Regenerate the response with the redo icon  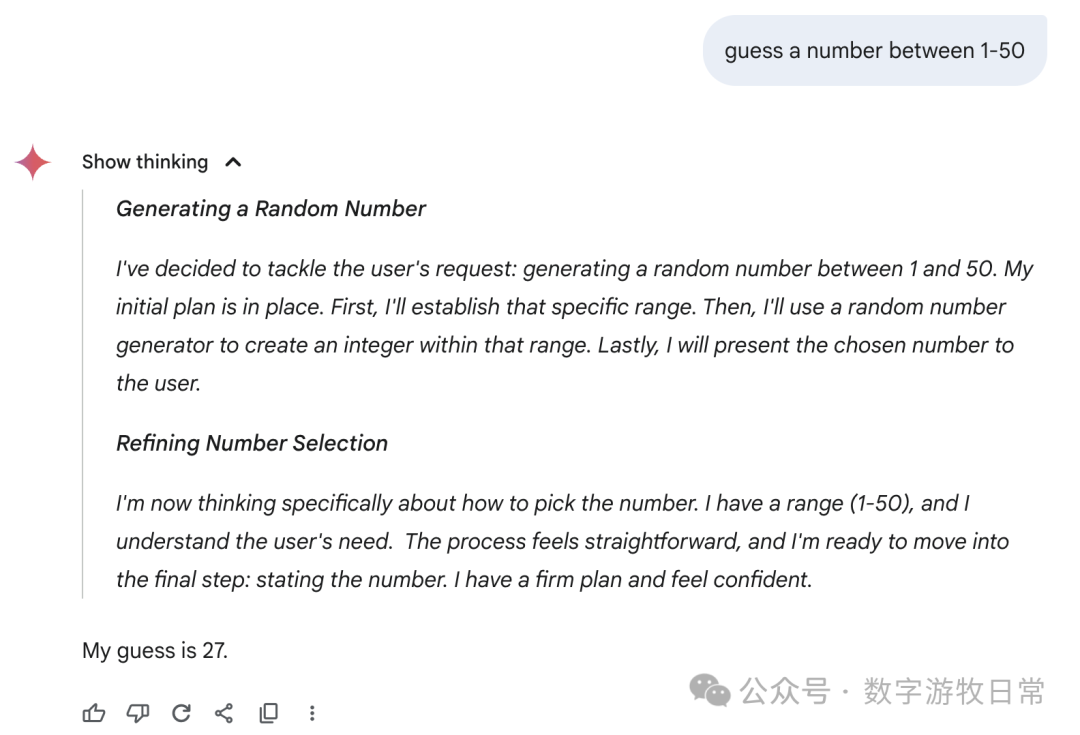tap(181, 713)
